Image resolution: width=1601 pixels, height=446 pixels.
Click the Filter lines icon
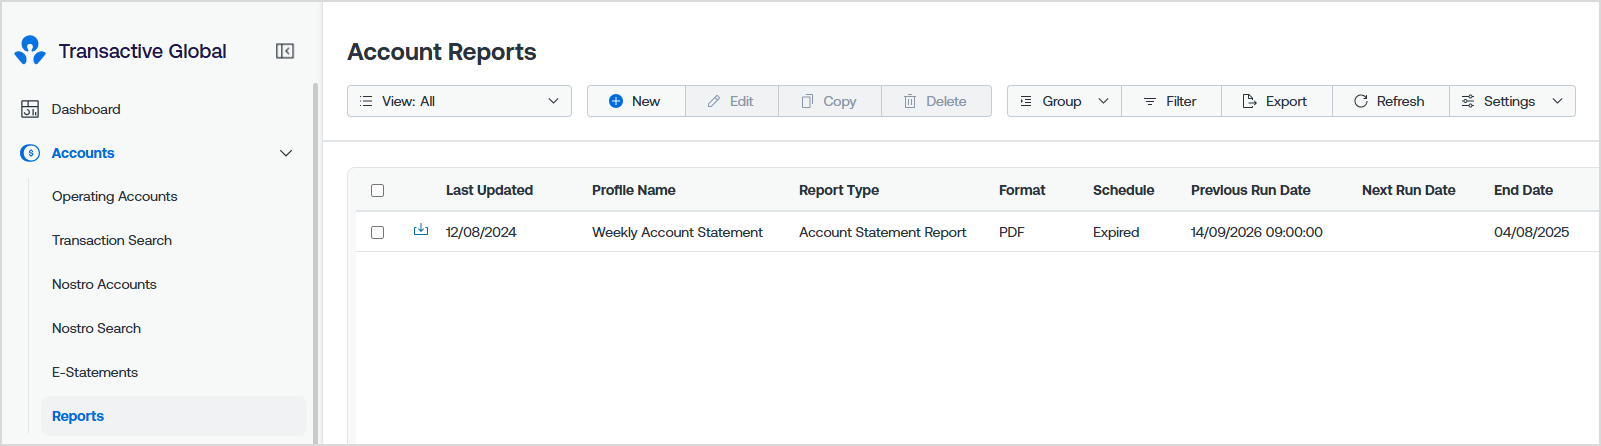1150,101
